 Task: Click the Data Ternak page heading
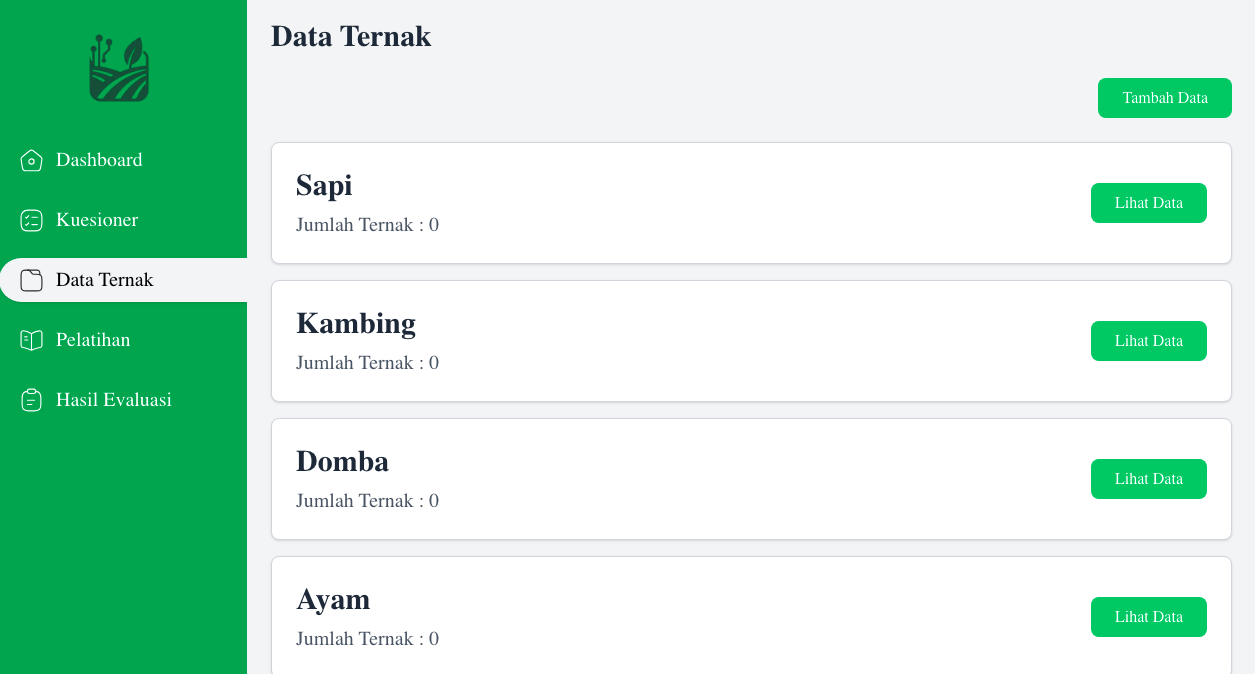coord(351,37)
